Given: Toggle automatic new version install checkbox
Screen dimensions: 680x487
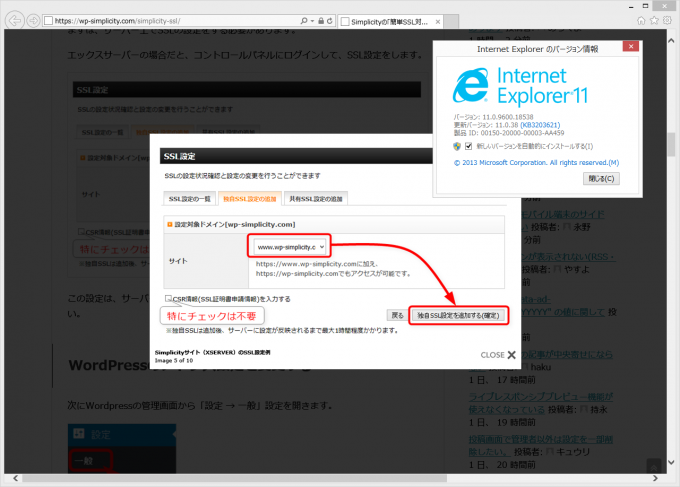Looking at the screenshot, I should point(468,146).
